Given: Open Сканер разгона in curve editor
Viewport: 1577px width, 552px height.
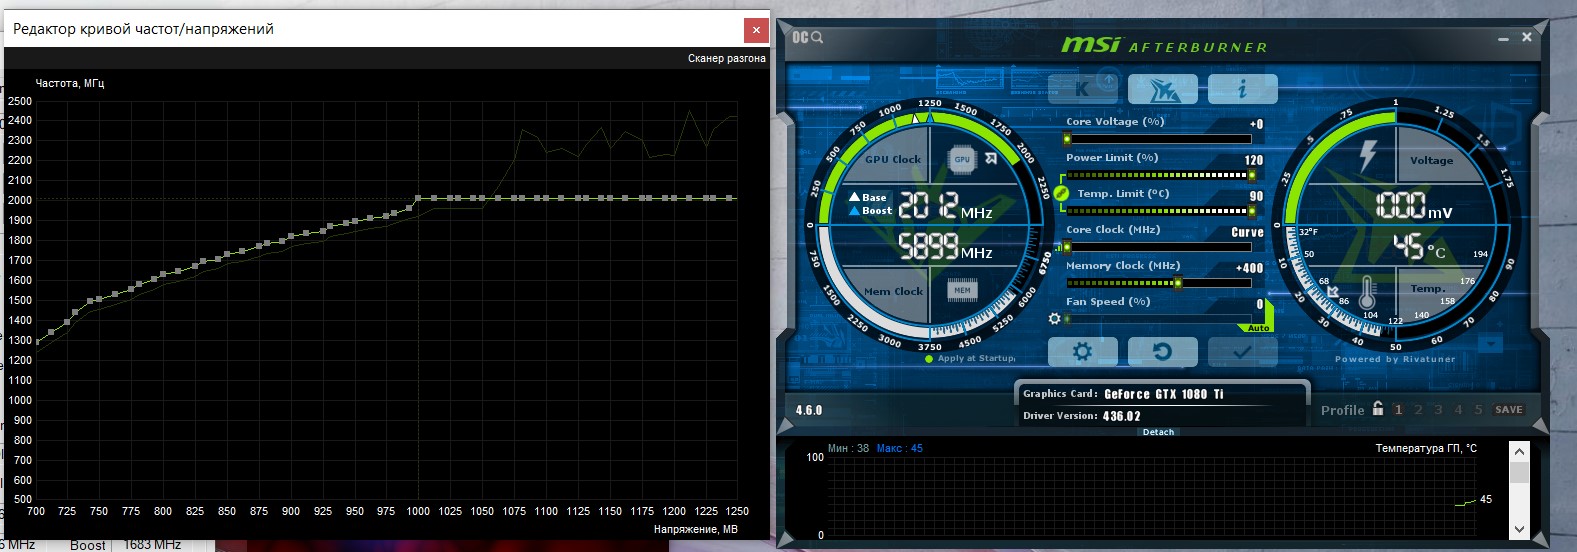Looking at the screenshot, I should [x=726, y=59].
